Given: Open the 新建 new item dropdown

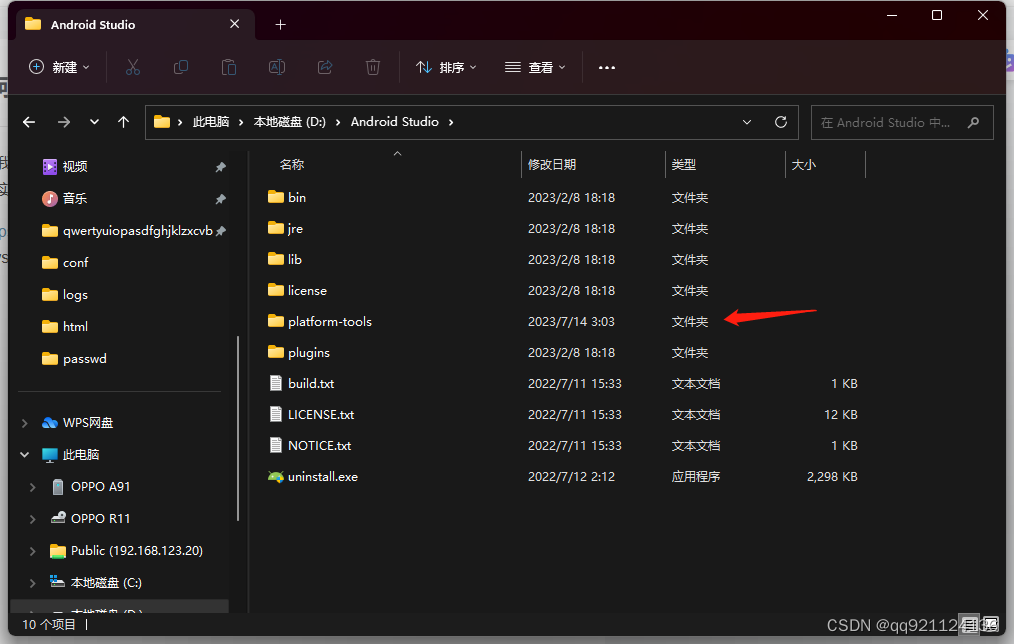Looking at the screenshot, I should 59,67.
